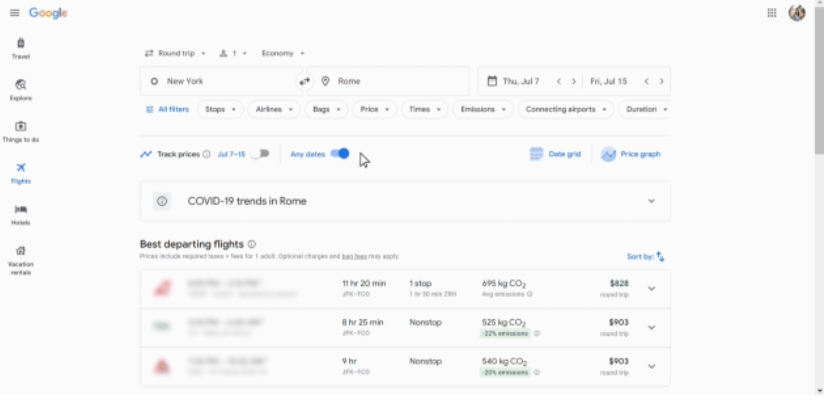Click the Google logo
826x406 pixels.
point(48,13)
